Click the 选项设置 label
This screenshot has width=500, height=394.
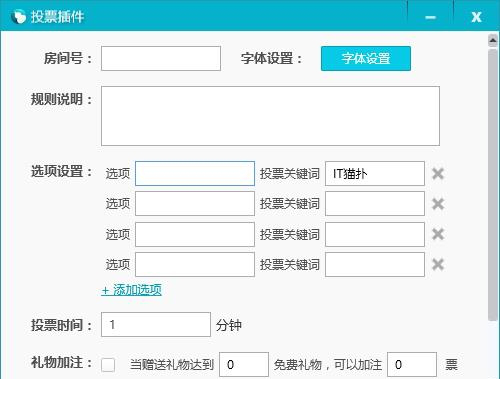tap(61, 171)
